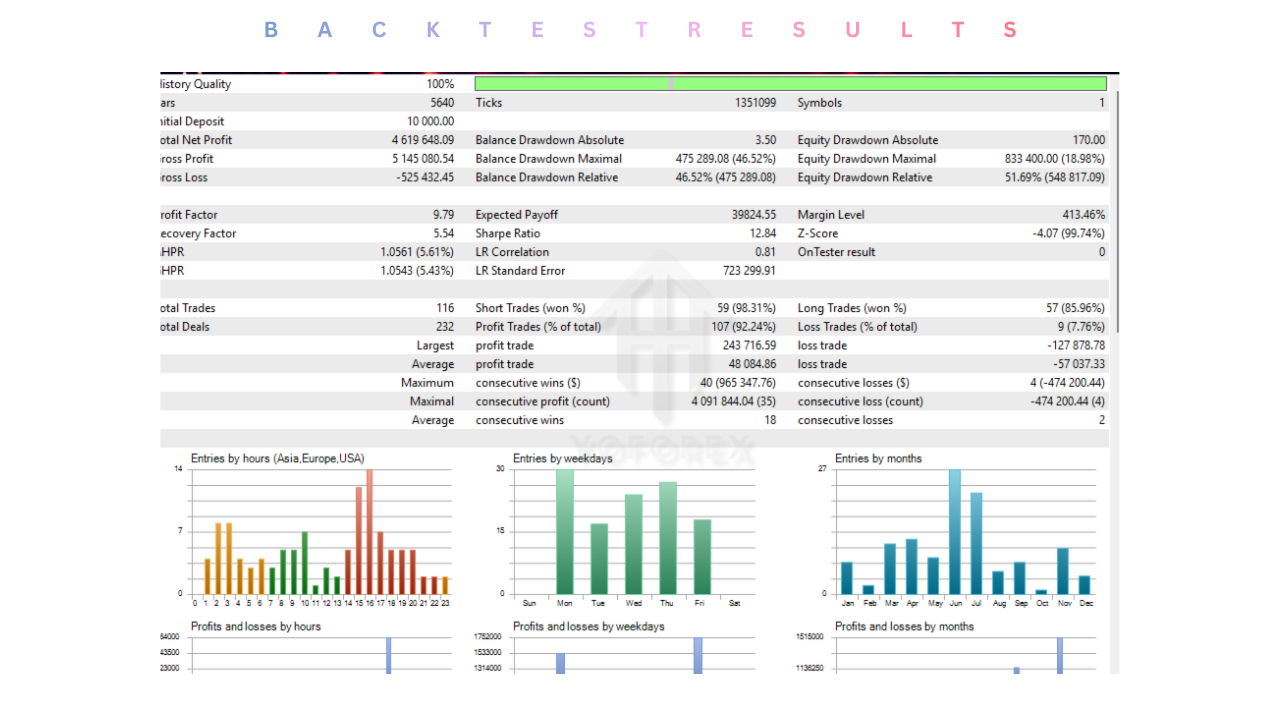The image size is (1280, 720).
Task: Click the vertical scrollbar of the report
Action: tap(1117, 210)
